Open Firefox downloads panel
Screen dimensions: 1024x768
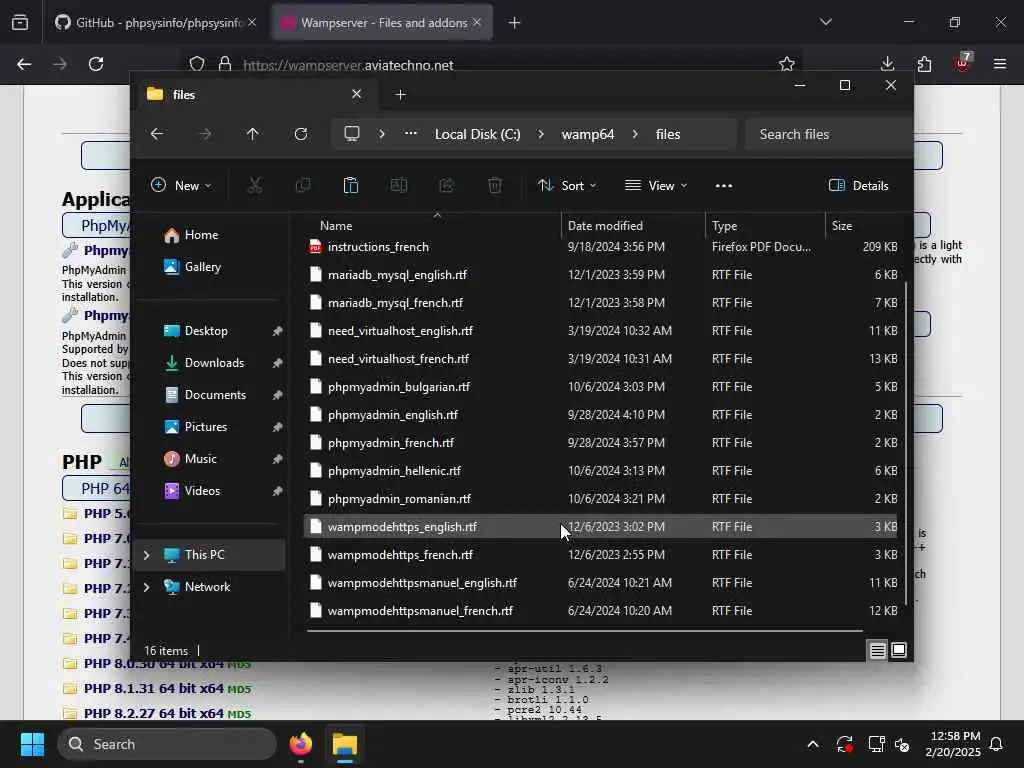(887, 64)
